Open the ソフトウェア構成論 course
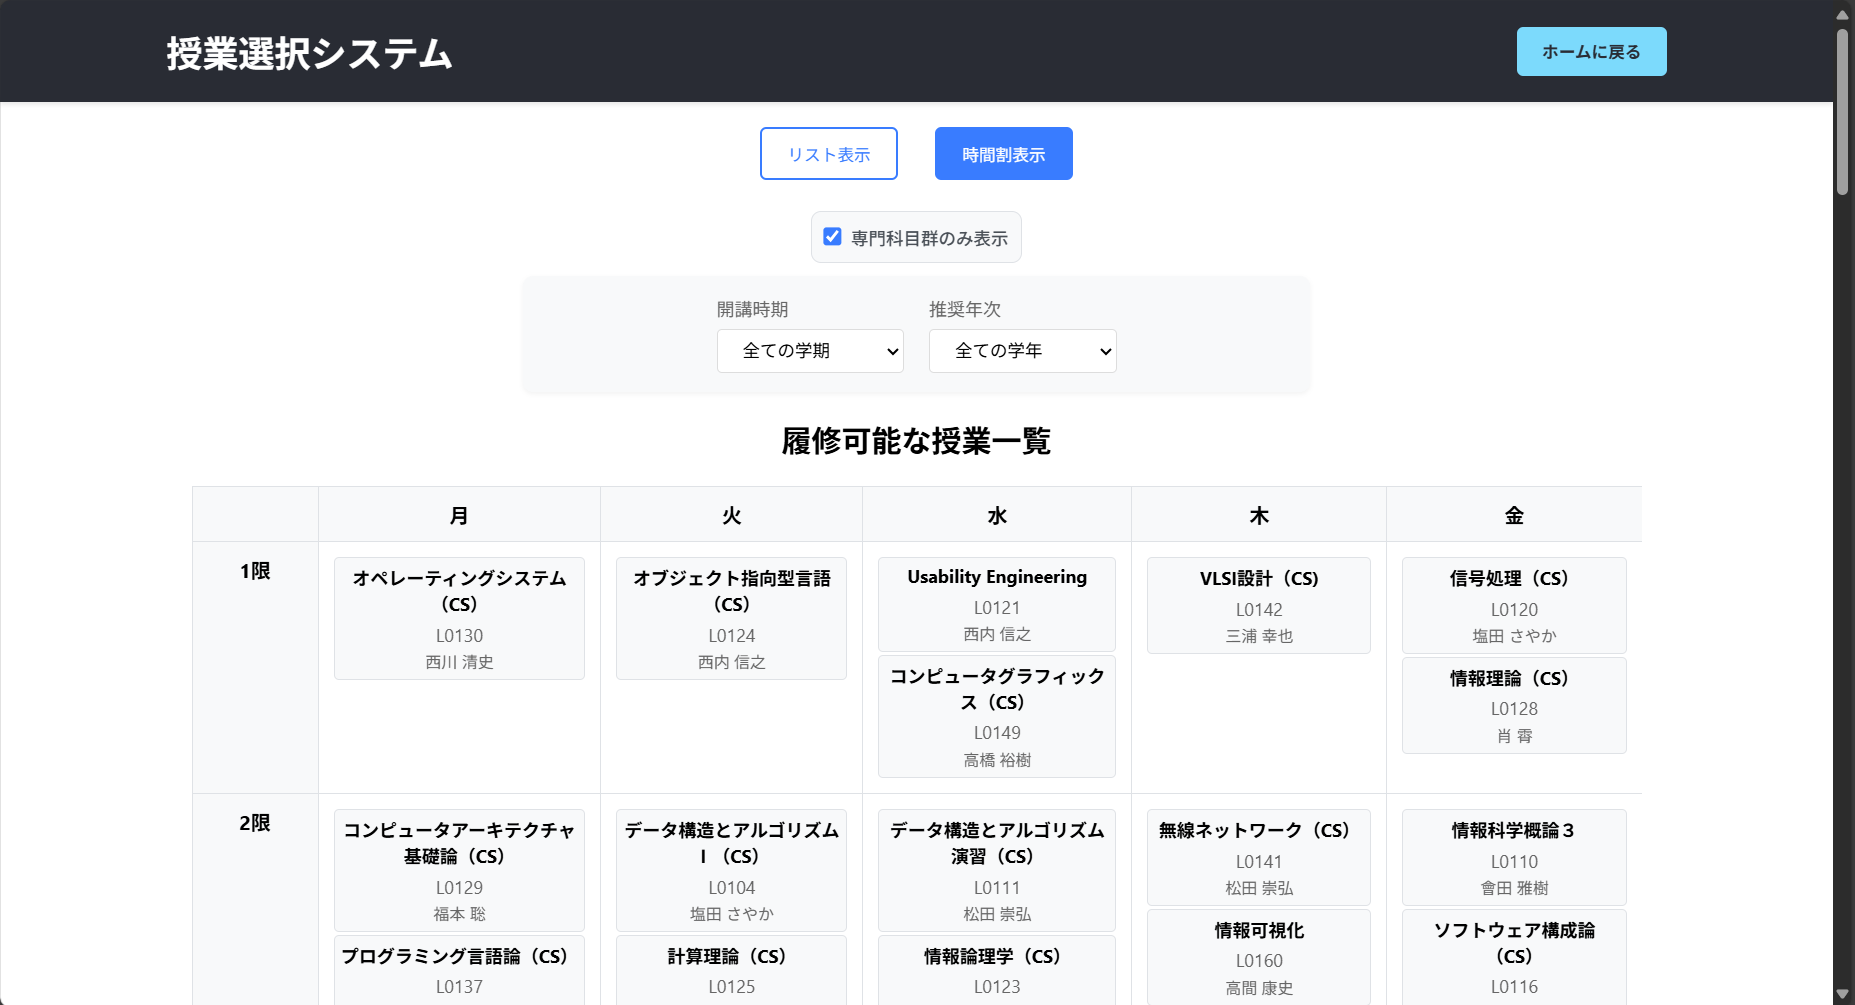 tap(1513, 955)
